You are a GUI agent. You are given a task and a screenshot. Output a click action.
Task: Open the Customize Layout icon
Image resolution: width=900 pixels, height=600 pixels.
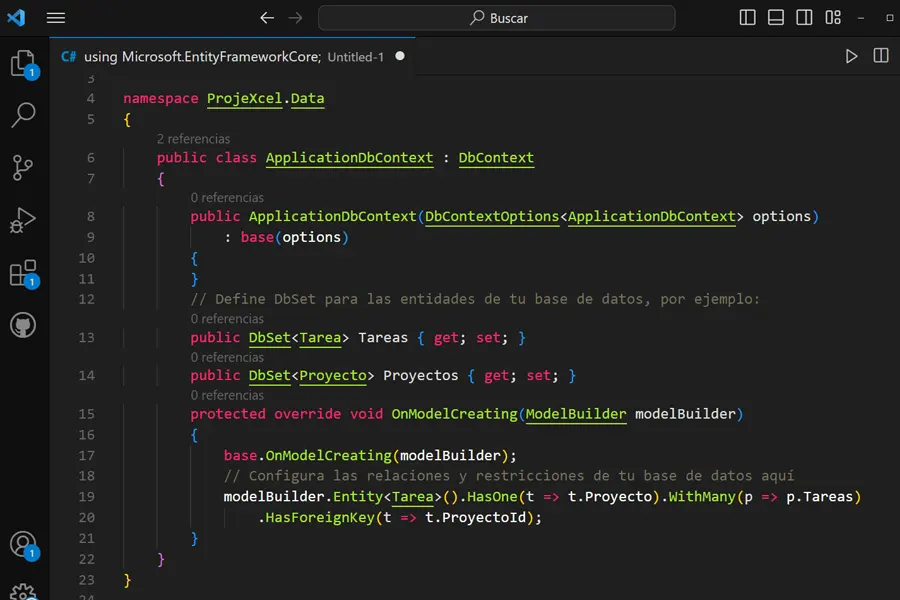point(833,18)
